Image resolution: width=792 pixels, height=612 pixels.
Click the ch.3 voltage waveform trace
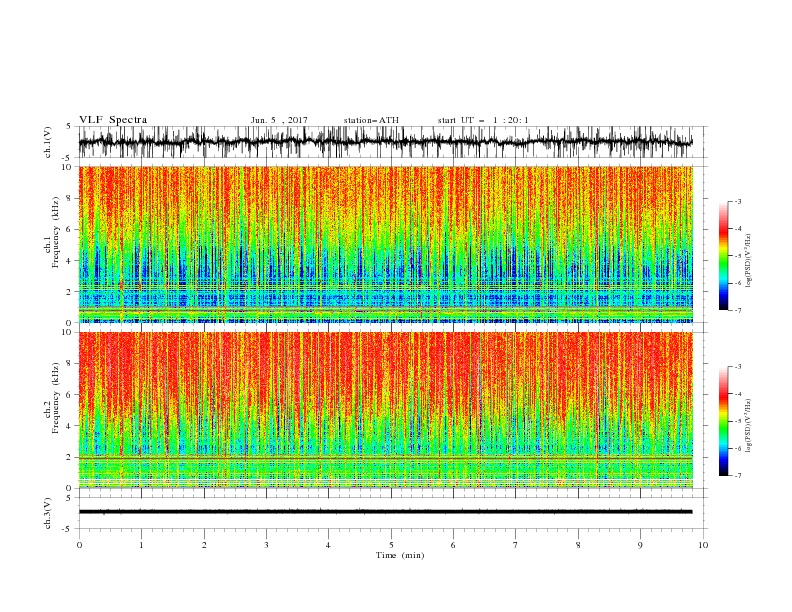tap(385, 512)
